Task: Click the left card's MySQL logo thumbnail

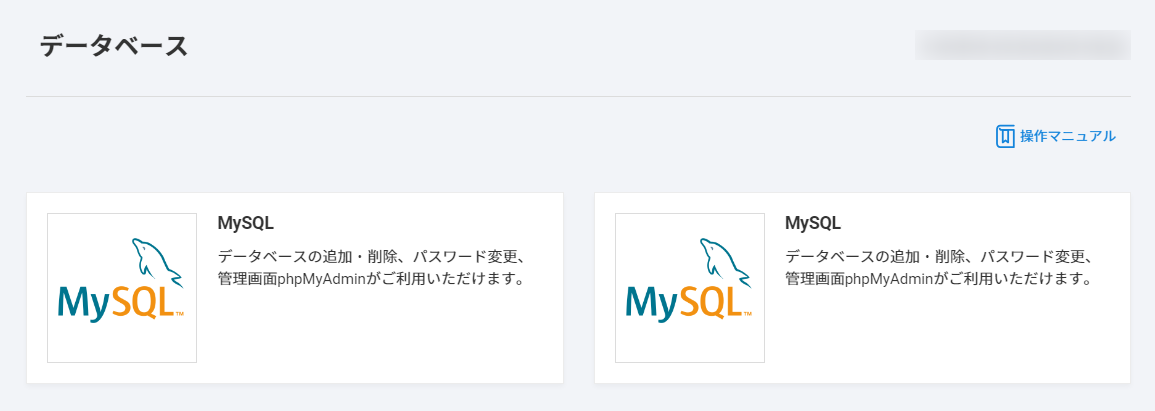Action: [x=122, y=288]
